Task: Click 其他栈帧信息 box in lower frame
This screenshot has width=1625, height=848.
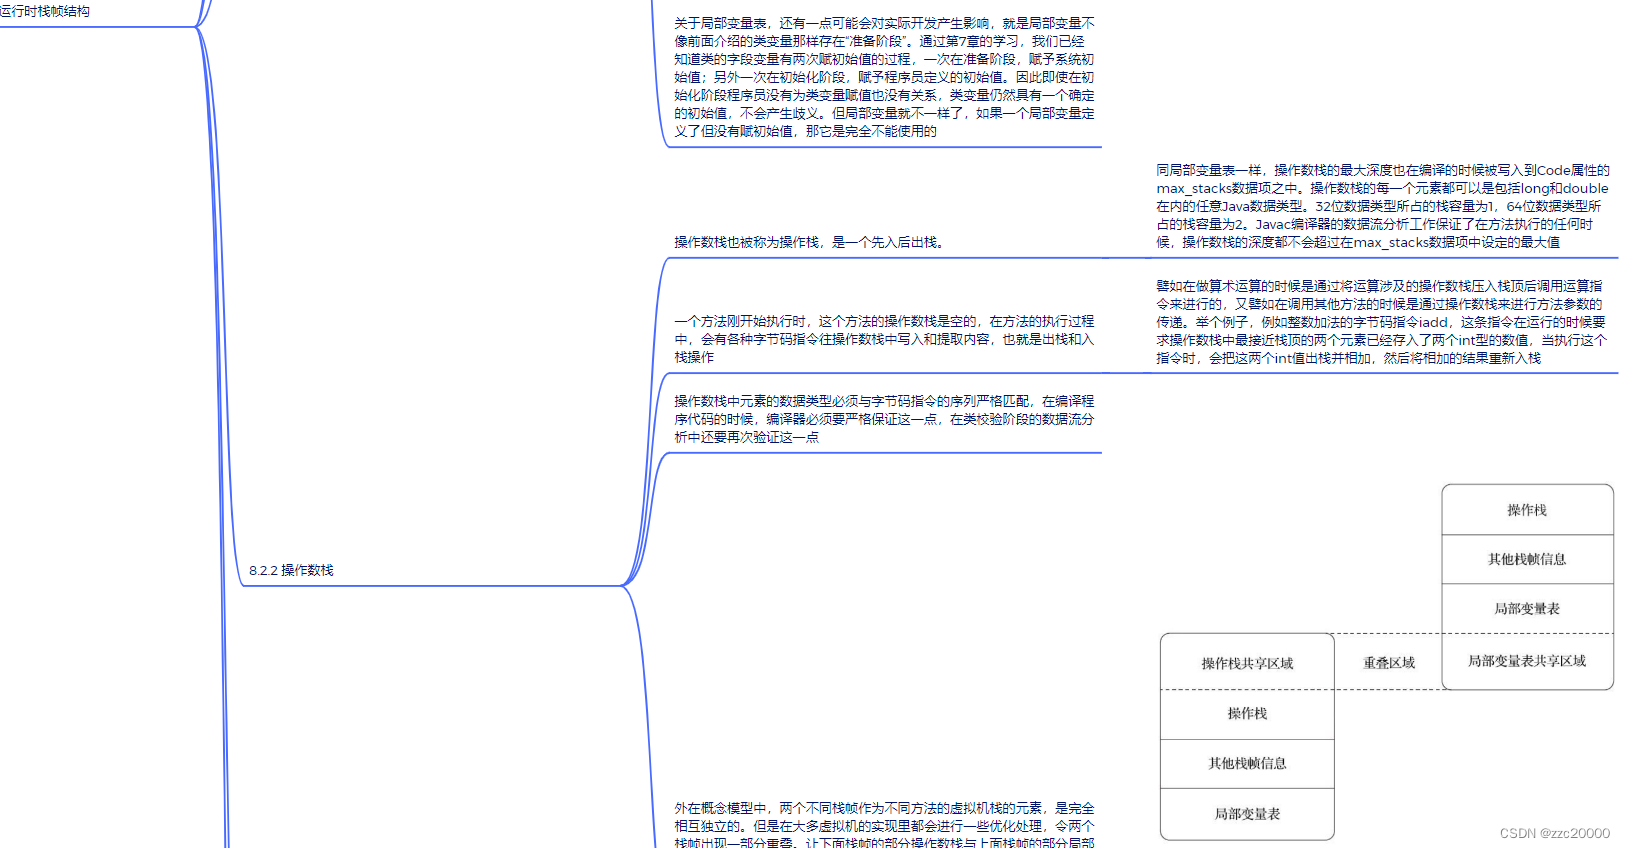Action: point(1247,764)
